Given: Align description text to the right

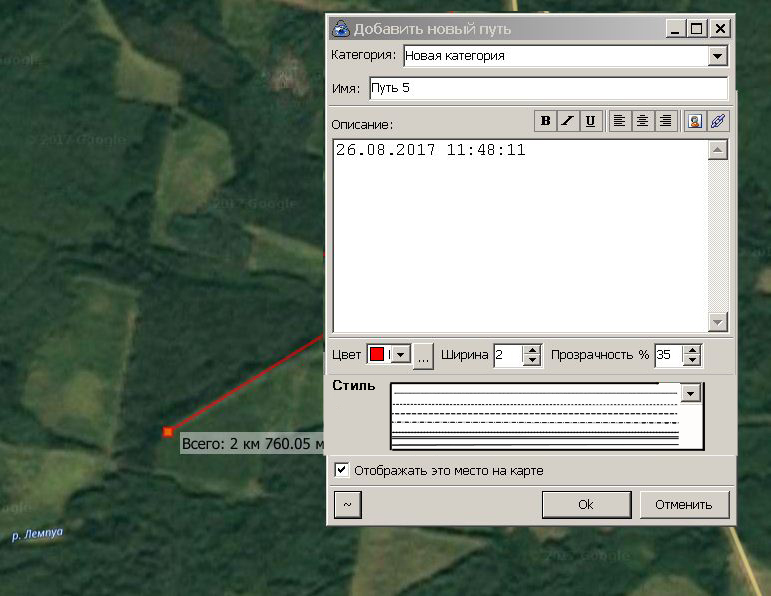Looking at the screenshot, I should coord(665,121).
